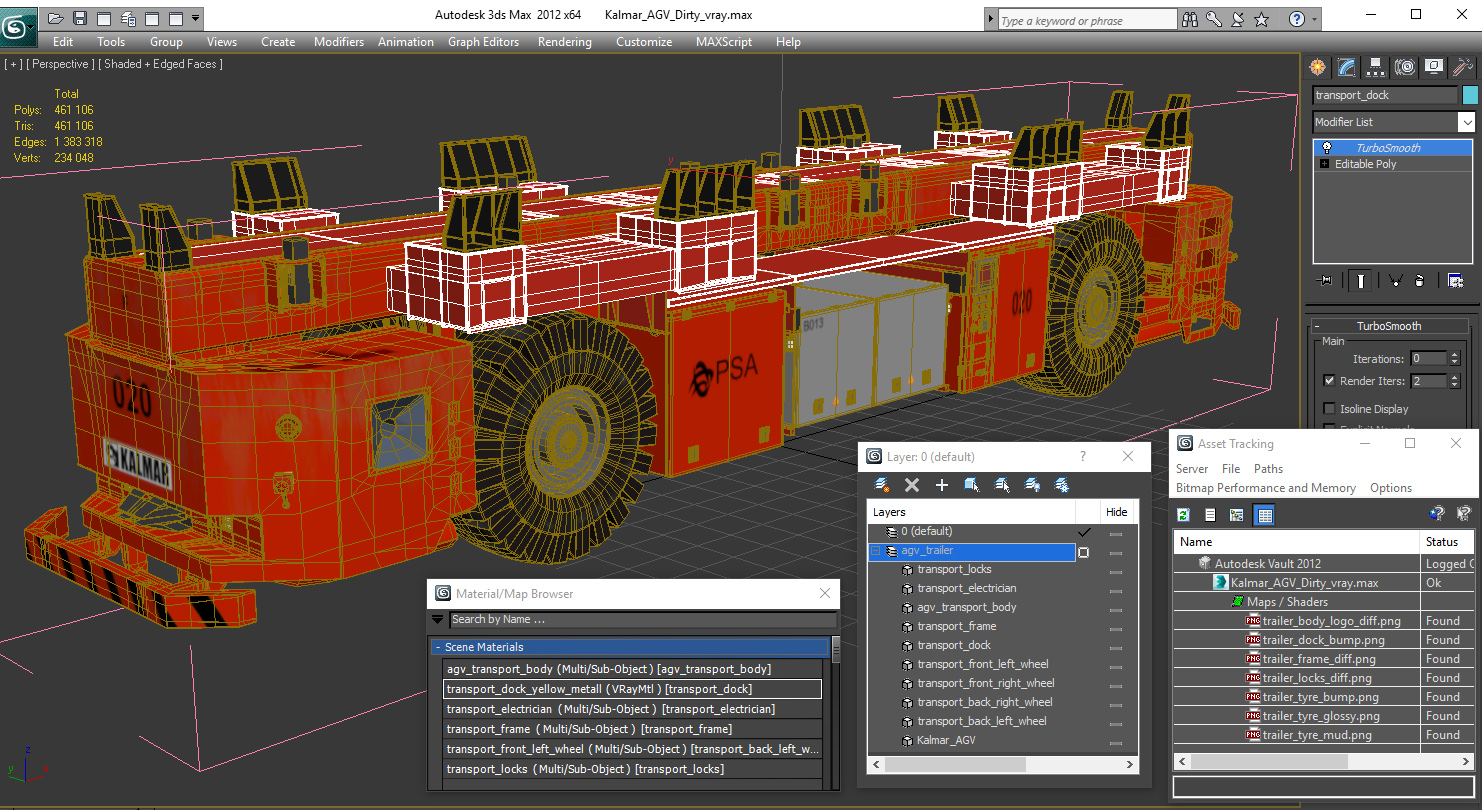
Task: Open the Display command panel tab
Action: 1434,67
